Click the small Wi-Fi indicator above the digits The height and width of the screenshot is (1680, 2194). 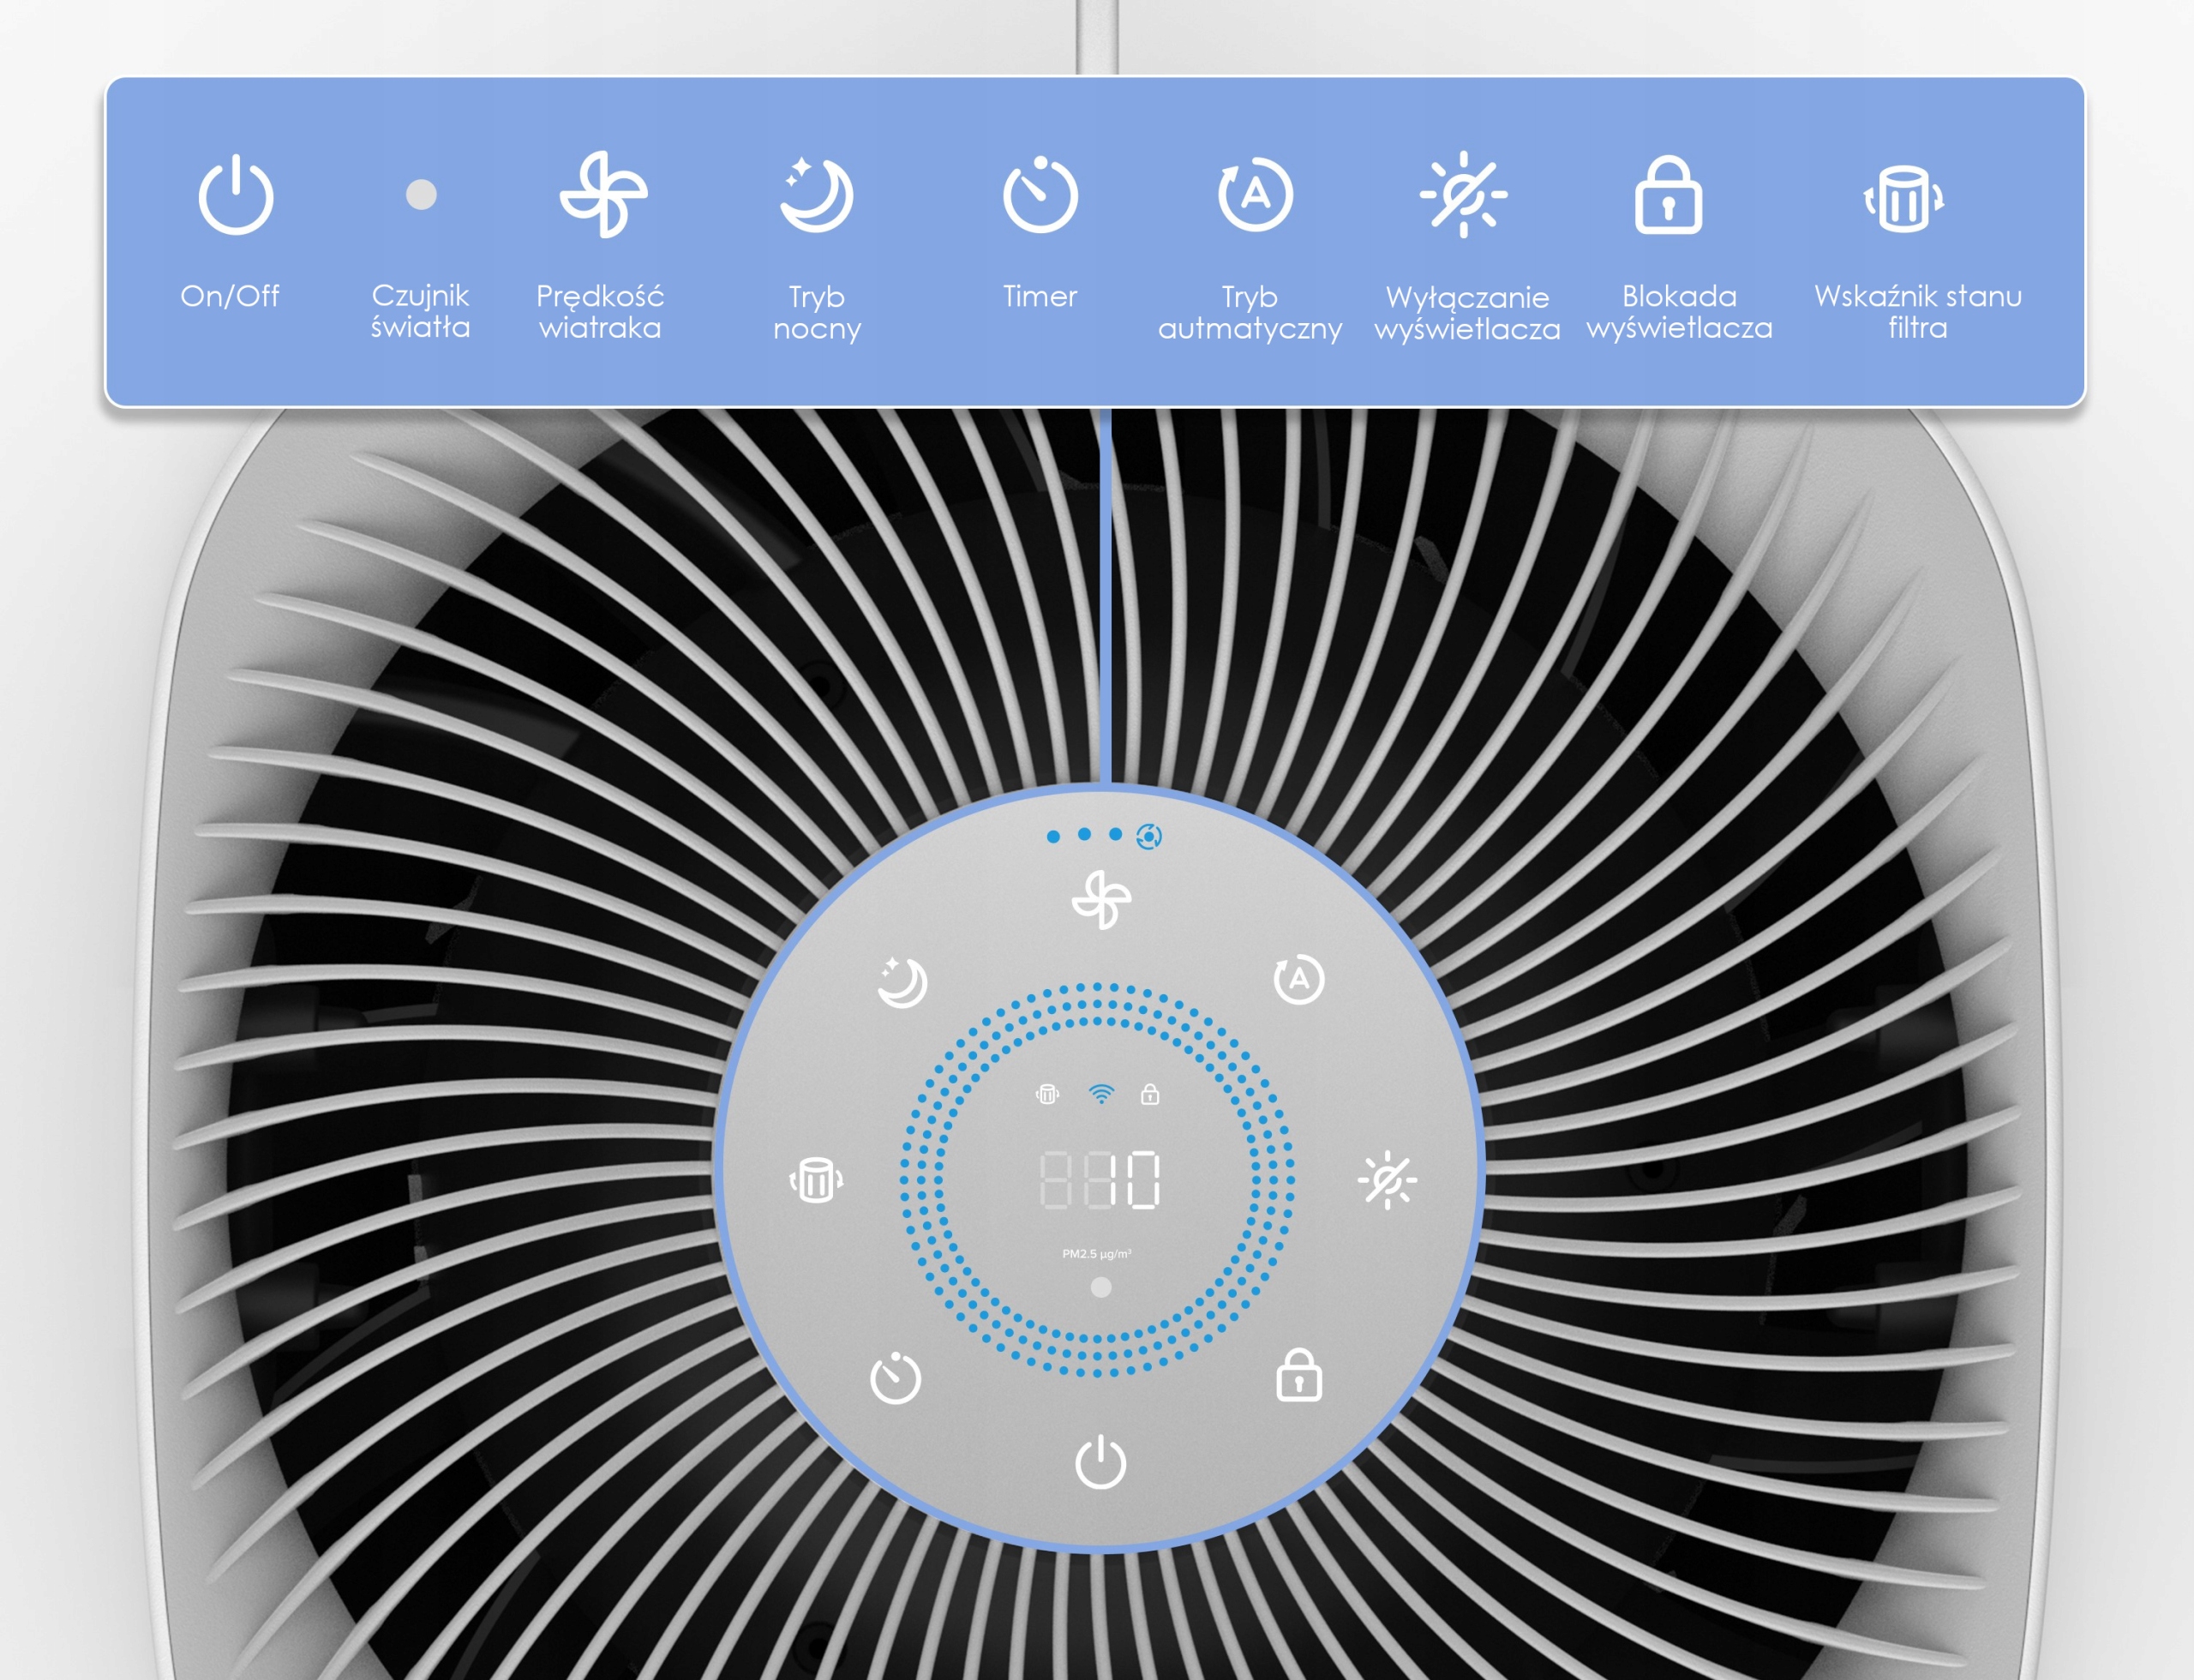[1101, 1094]
